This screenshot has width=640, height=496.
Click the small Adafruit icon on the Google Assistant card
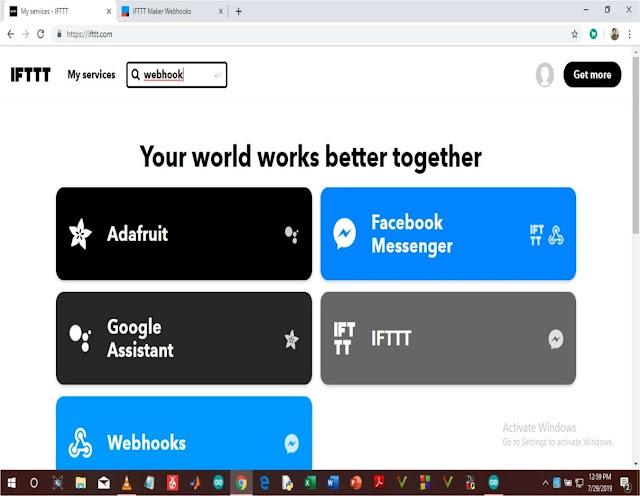point(291,339)
